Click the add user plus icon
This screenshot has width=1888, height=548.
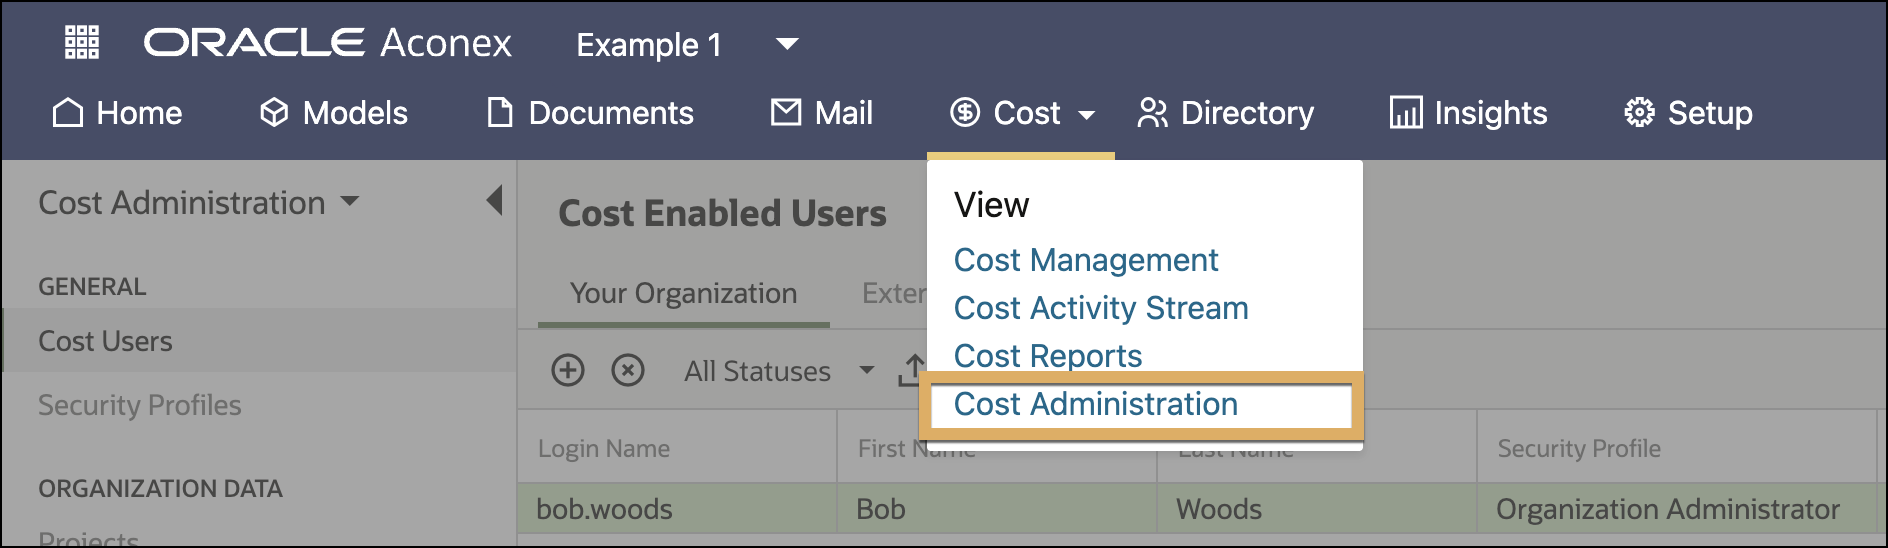(568, 370)
